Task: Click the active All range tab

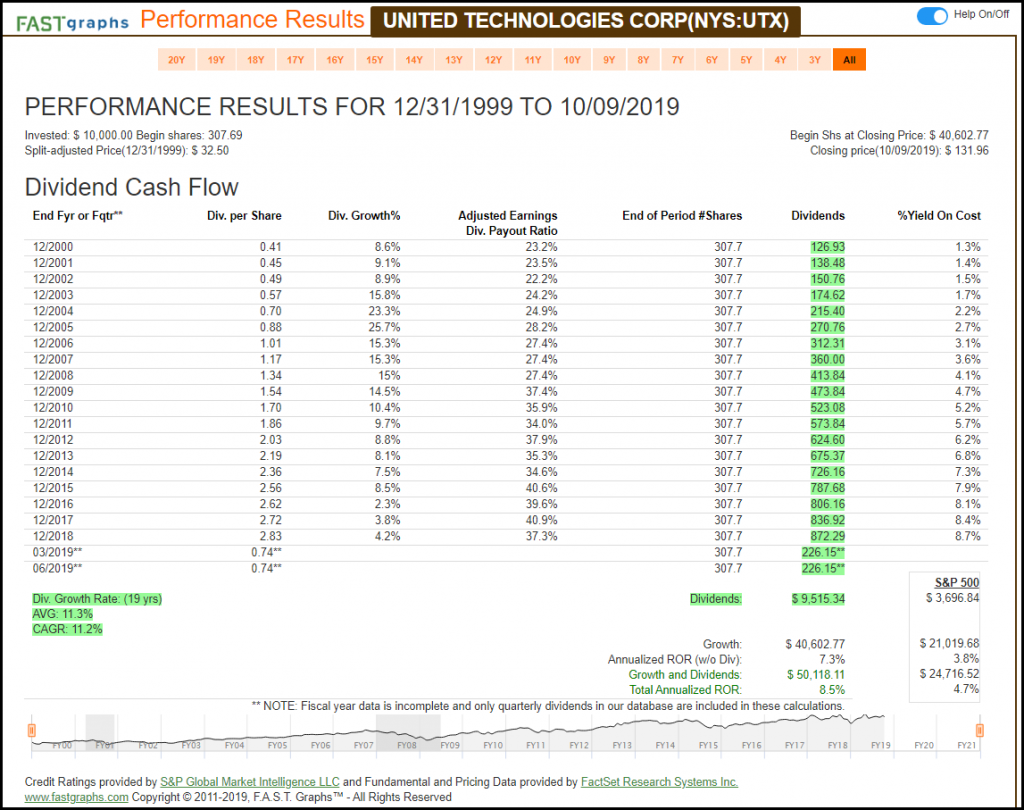Action: click(849, 60)
